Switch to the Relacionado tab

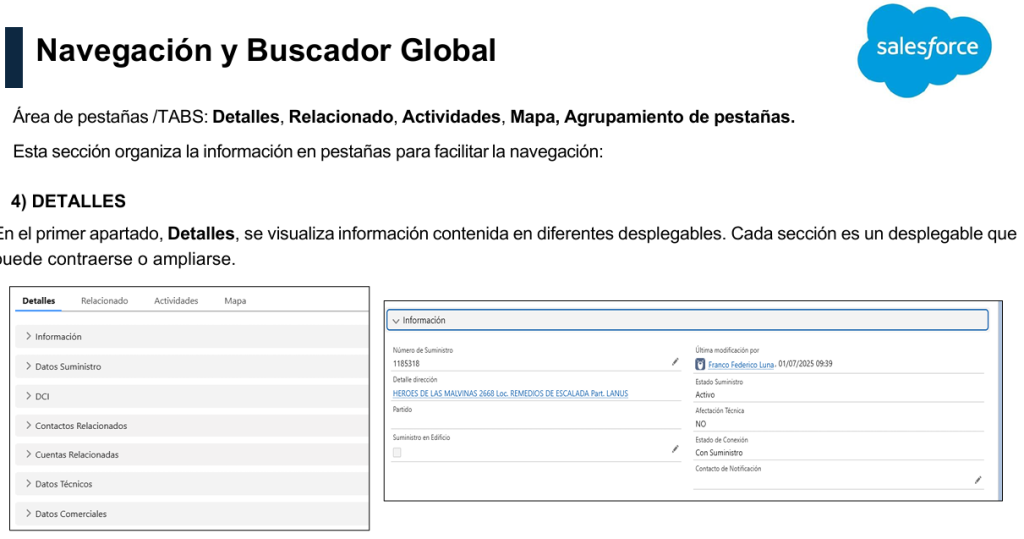tap(105, 301)
